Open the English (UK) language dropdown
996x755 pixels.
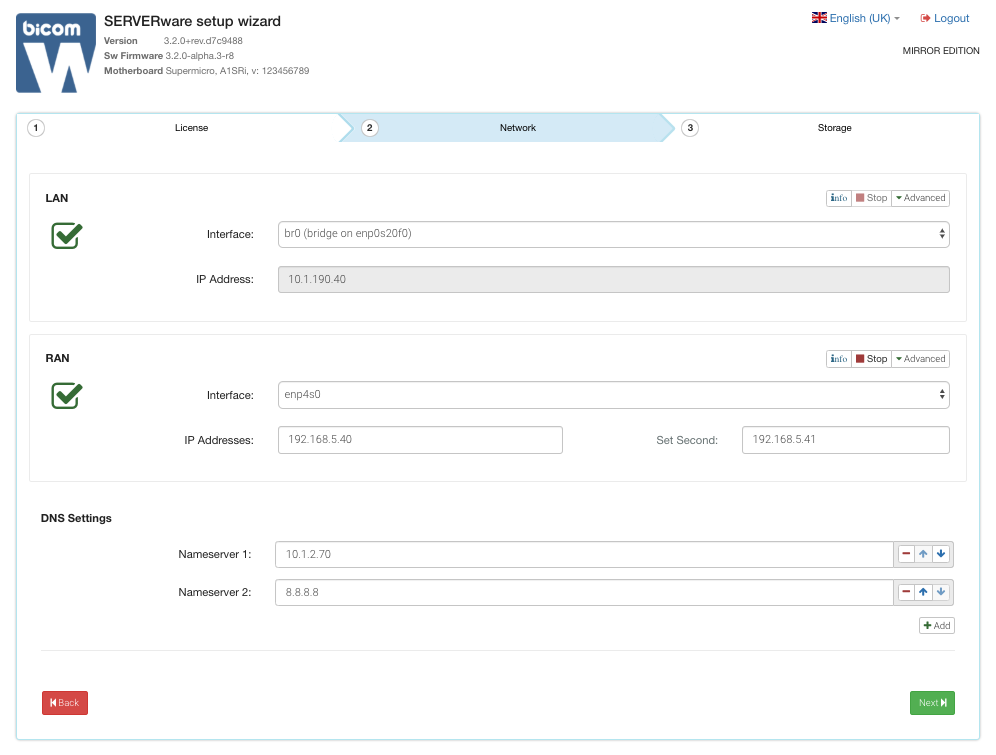click(x=856, y=18)
